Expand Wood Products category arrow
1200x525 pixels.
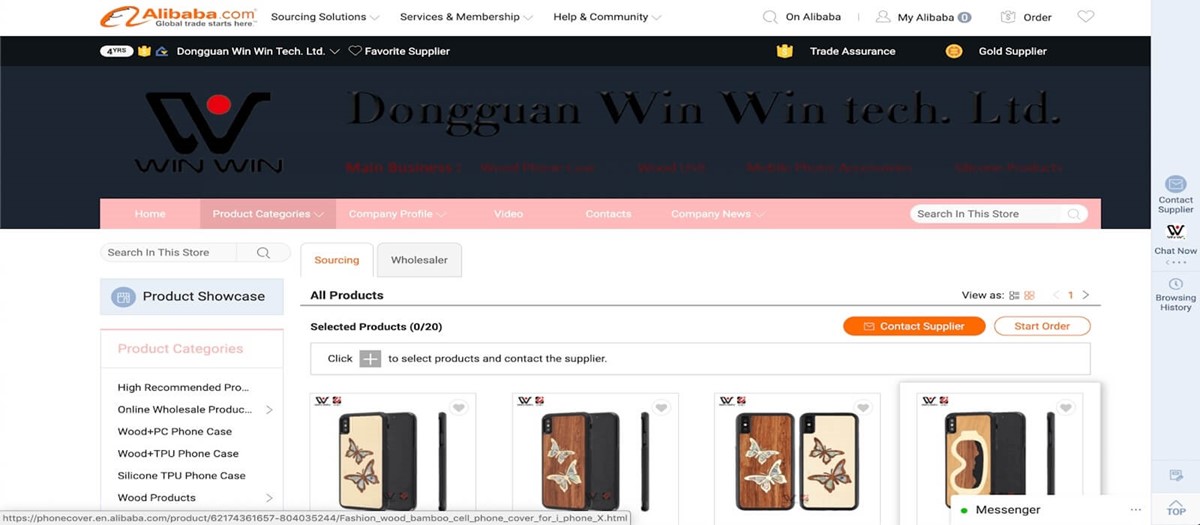[269, 498]
